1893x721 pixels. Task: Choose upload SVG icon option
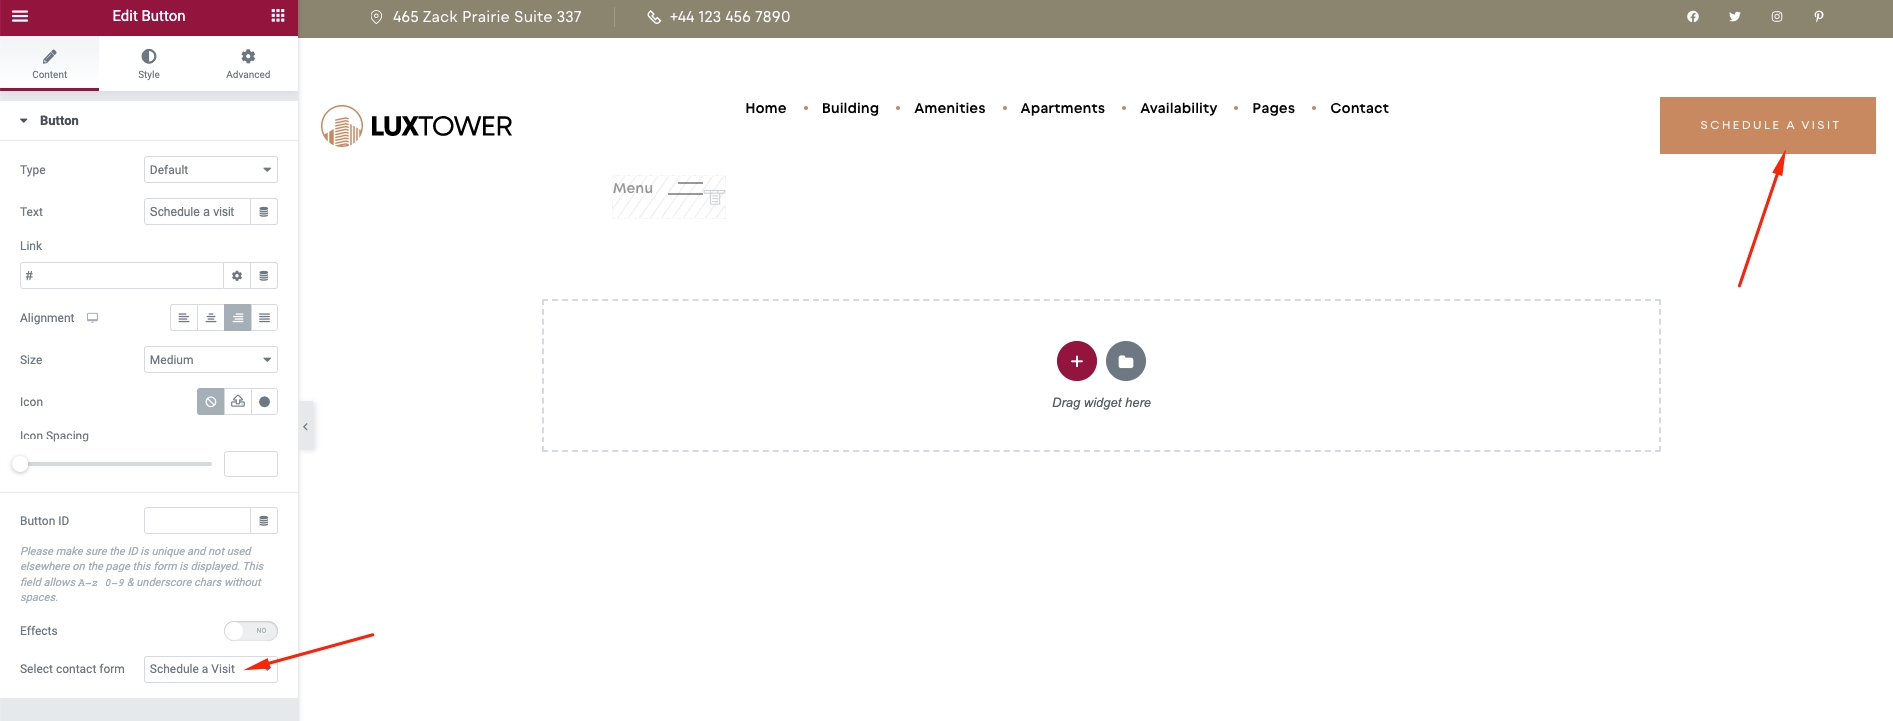point(238,402)
